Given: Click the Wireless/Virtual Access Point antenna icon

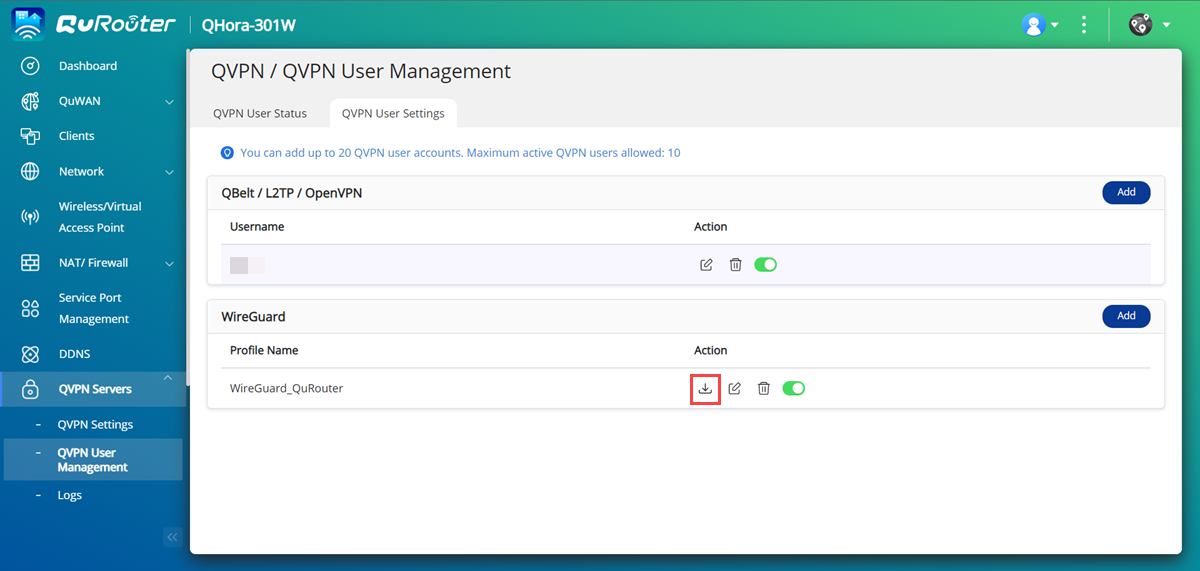Looking at the screenshot, I should pos(30,217).
